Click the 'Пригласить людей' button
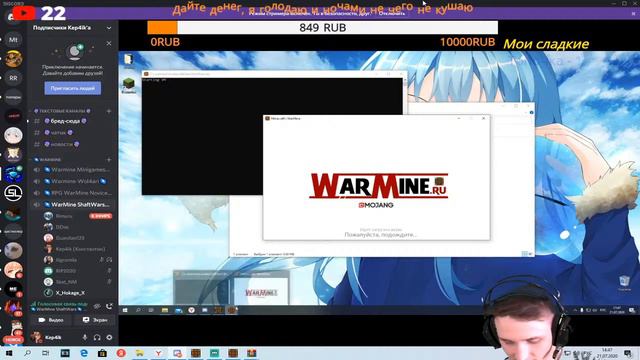 click(x=73, y=88)
